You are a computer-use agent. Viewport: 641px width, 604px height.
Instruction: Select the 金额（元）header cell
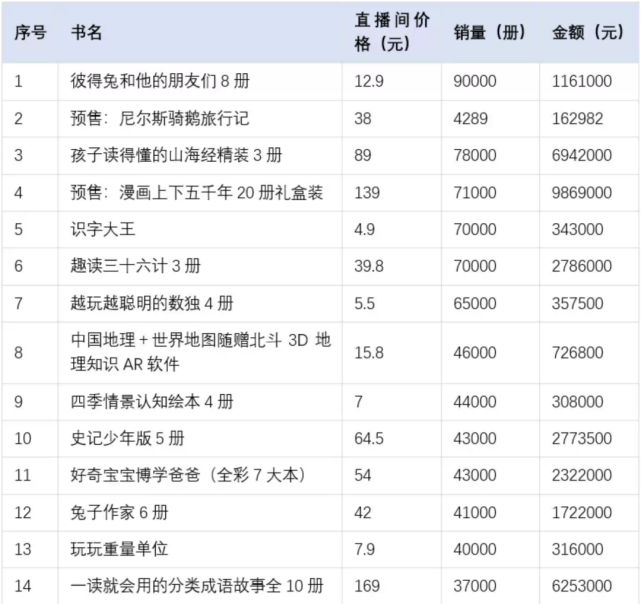pos(589,32)
